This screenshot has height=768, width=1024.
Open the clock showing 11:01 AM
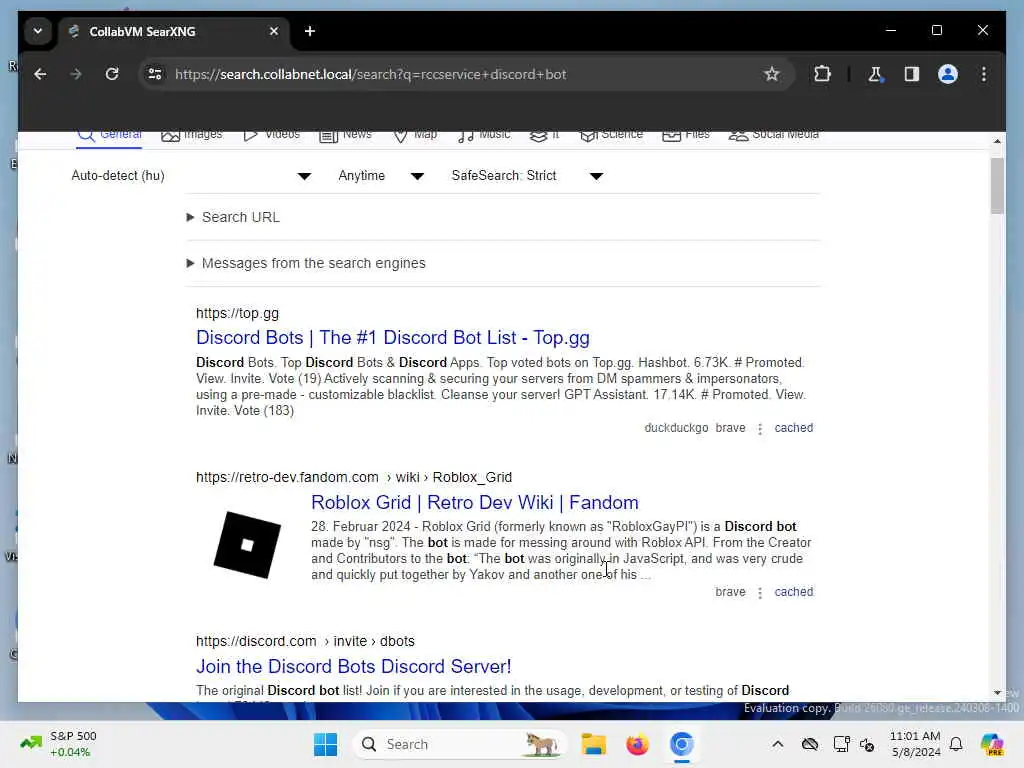tap(915, 744)
